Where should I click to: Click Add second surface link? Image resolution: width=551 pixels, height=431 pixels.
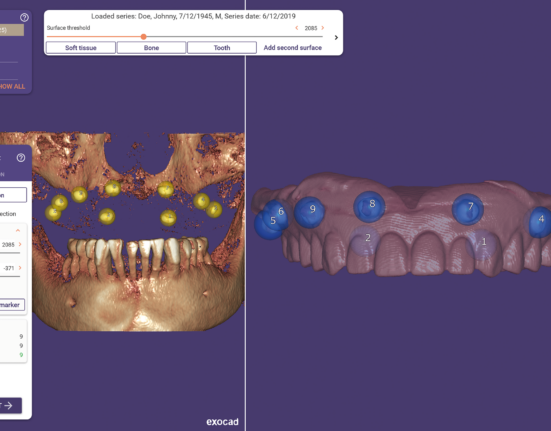click(293, 47)
